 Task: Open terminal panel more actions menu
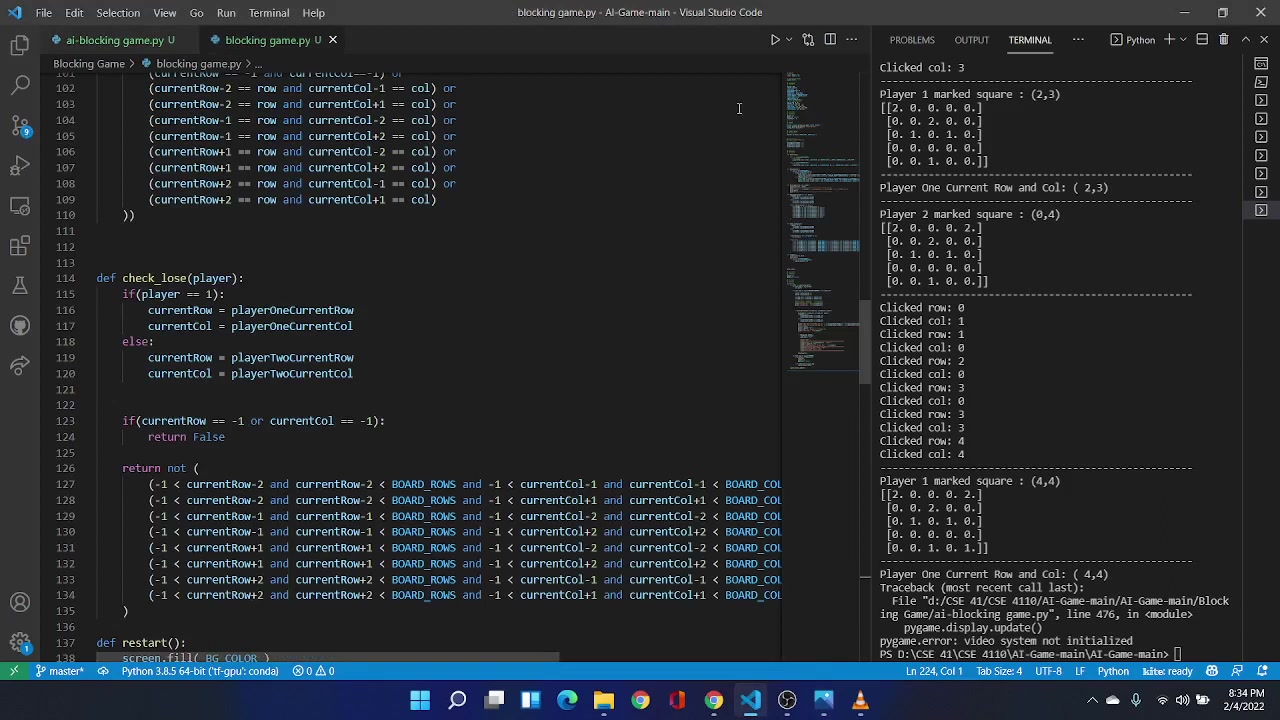tap(1078, 40)
